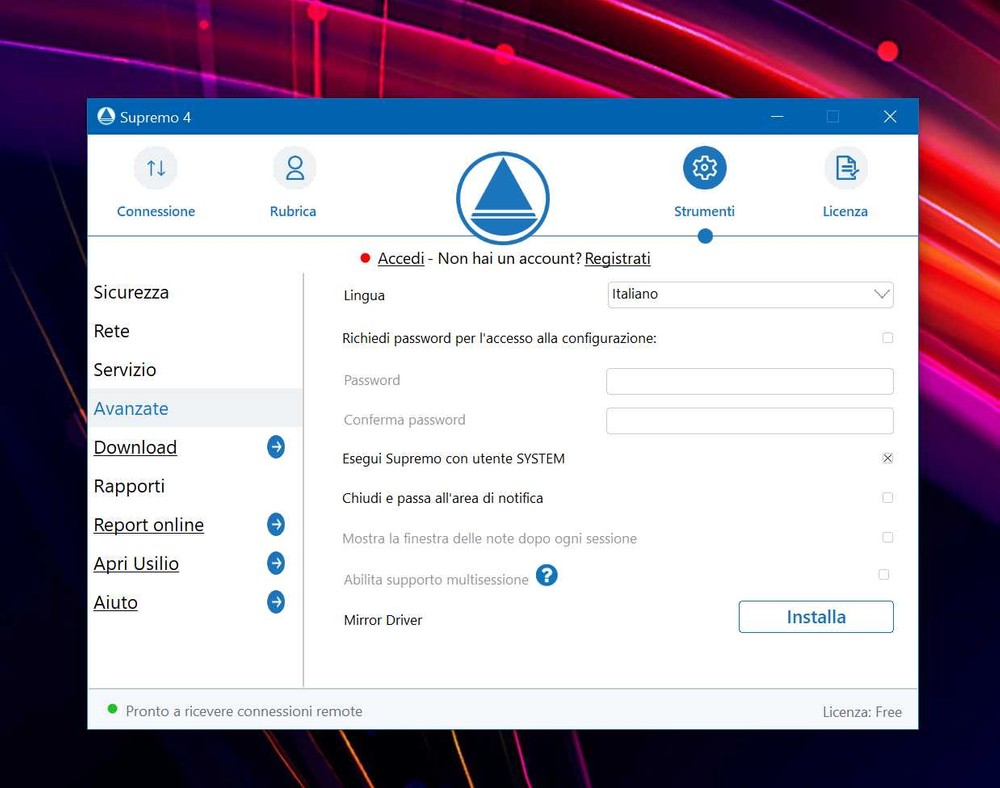Toggle Esegui Supremo con utente SYSTEM checkbox
This screenshot has width=1000, height=788.
coord(887,458)
